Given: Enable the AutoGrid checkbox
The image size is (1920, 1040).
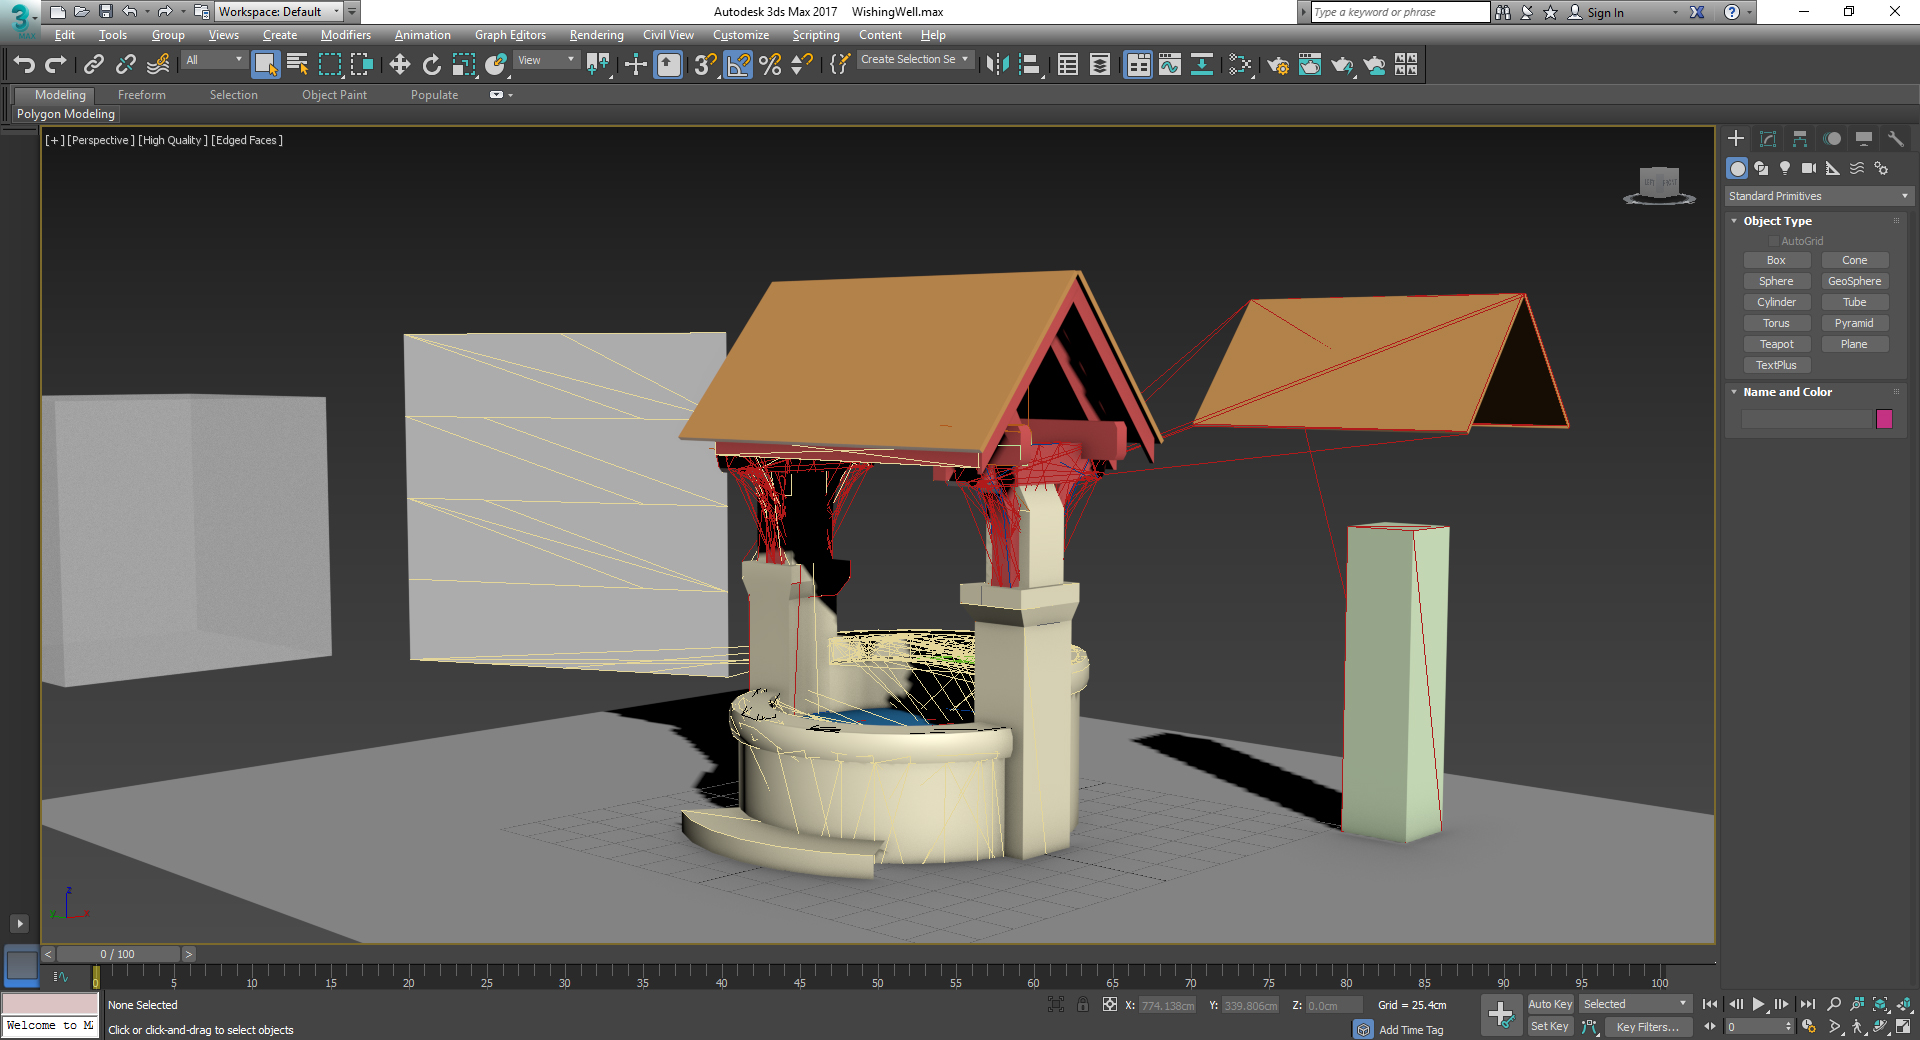Looking at the screenshot, I should point(1773,240).
